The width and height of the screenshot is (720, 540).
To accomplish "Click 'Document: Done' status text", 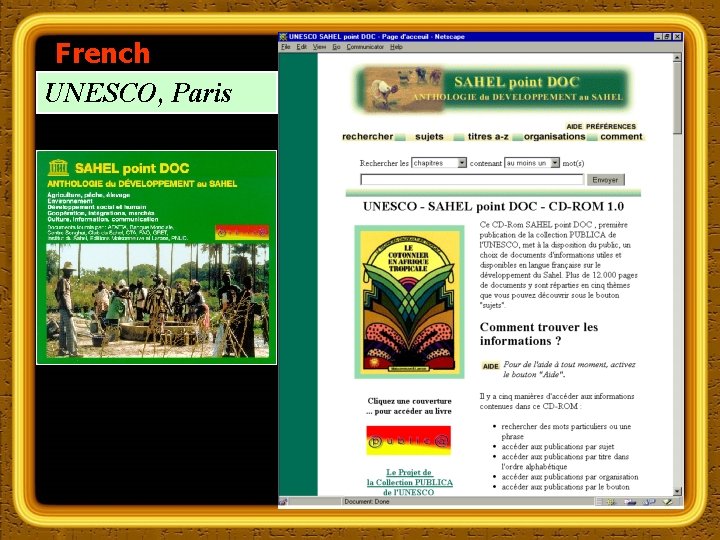I will point(367,502).
